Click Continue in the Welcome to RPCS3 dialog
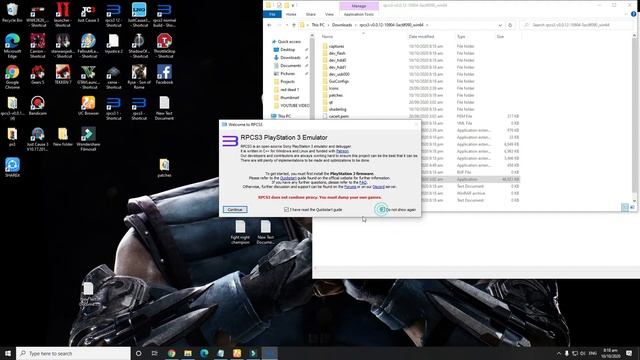Screen dimensions: 640x360 [x=235, y=209]
